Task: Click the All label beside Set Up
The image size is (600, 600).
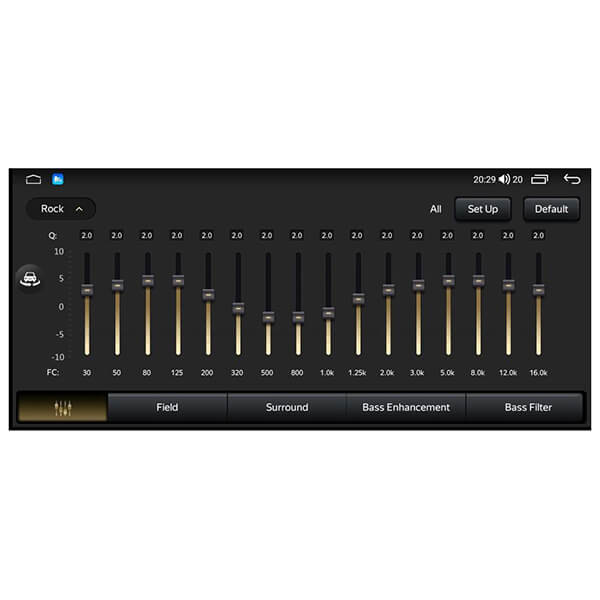Action: (435, 209)
